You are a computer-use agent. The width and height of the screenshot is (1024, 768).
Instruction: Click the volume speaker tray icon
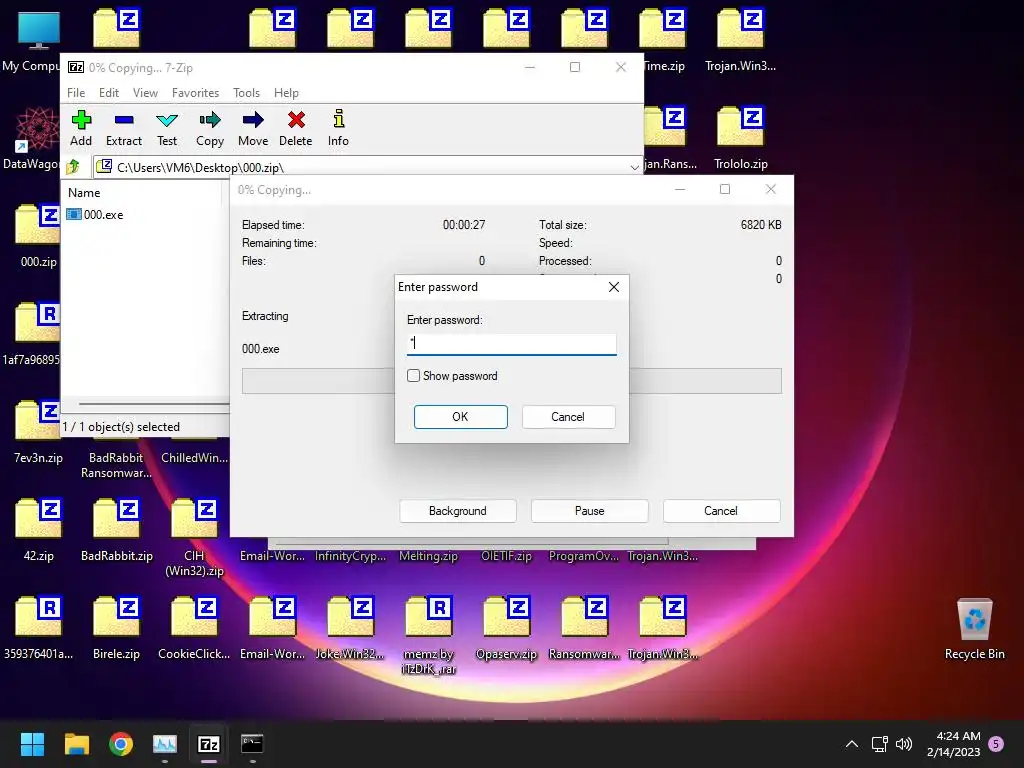(904, 744)
